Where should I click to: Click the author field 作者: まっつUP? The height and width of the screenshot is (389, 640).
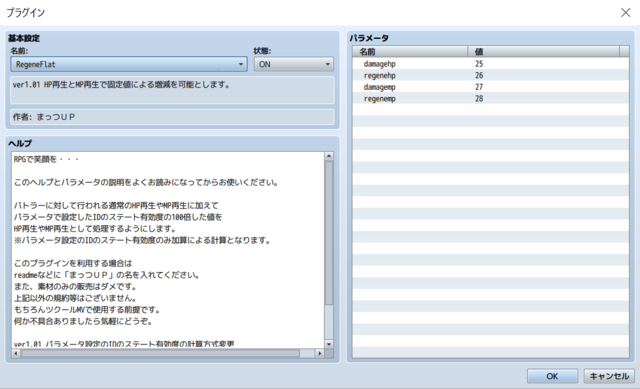click(172, 117)
